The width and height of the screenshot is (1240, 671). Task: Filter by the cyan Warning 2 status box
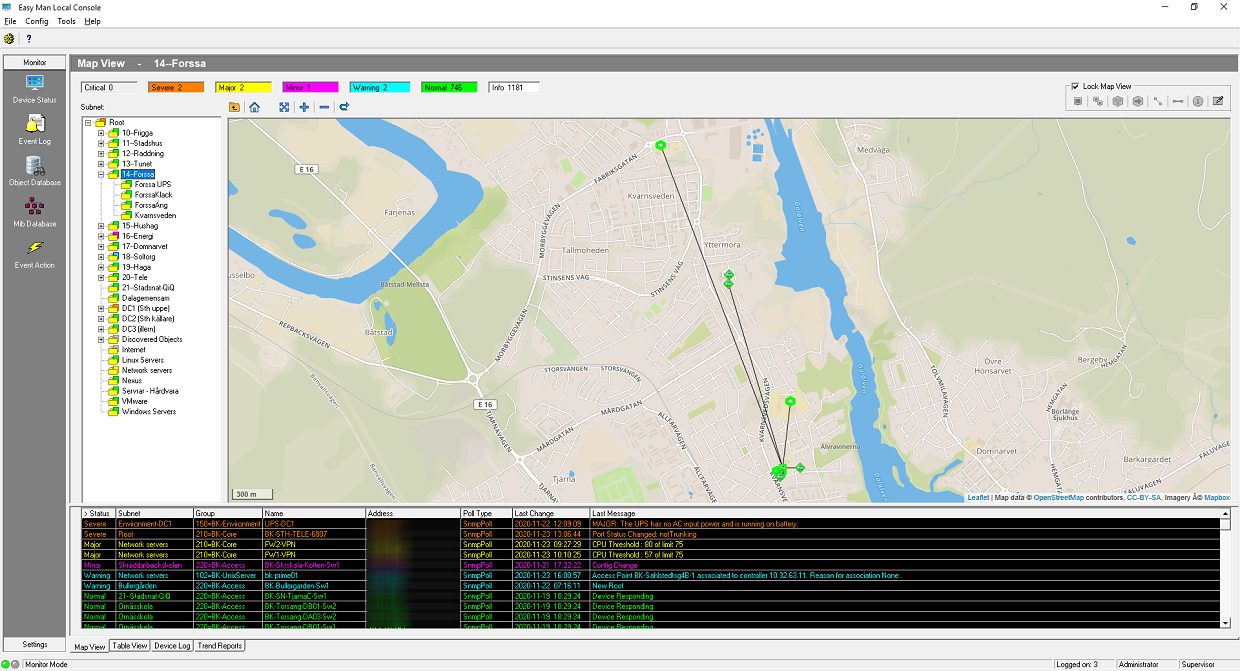pos(381,88)
